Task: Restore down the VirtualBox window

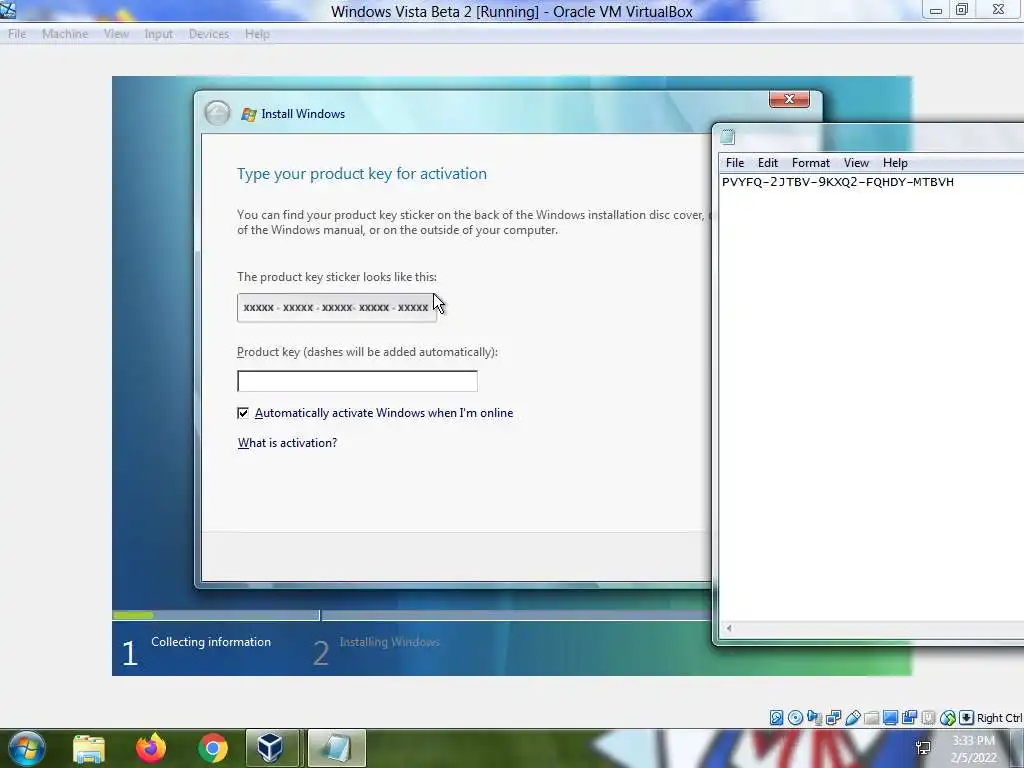Action: [x=962, y=10]
